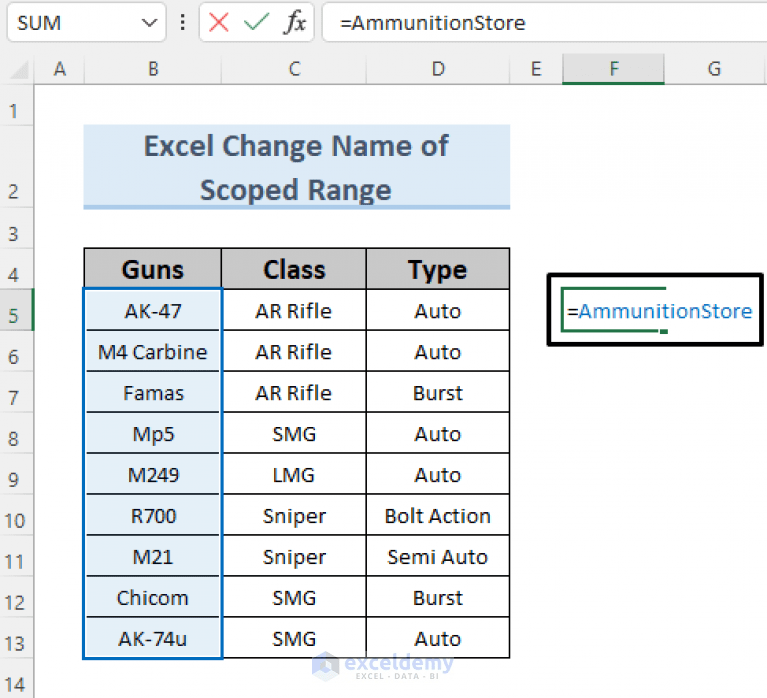Click the 'AK-47' cell
The image size is (767, 698).
click(x=153, y=310)
